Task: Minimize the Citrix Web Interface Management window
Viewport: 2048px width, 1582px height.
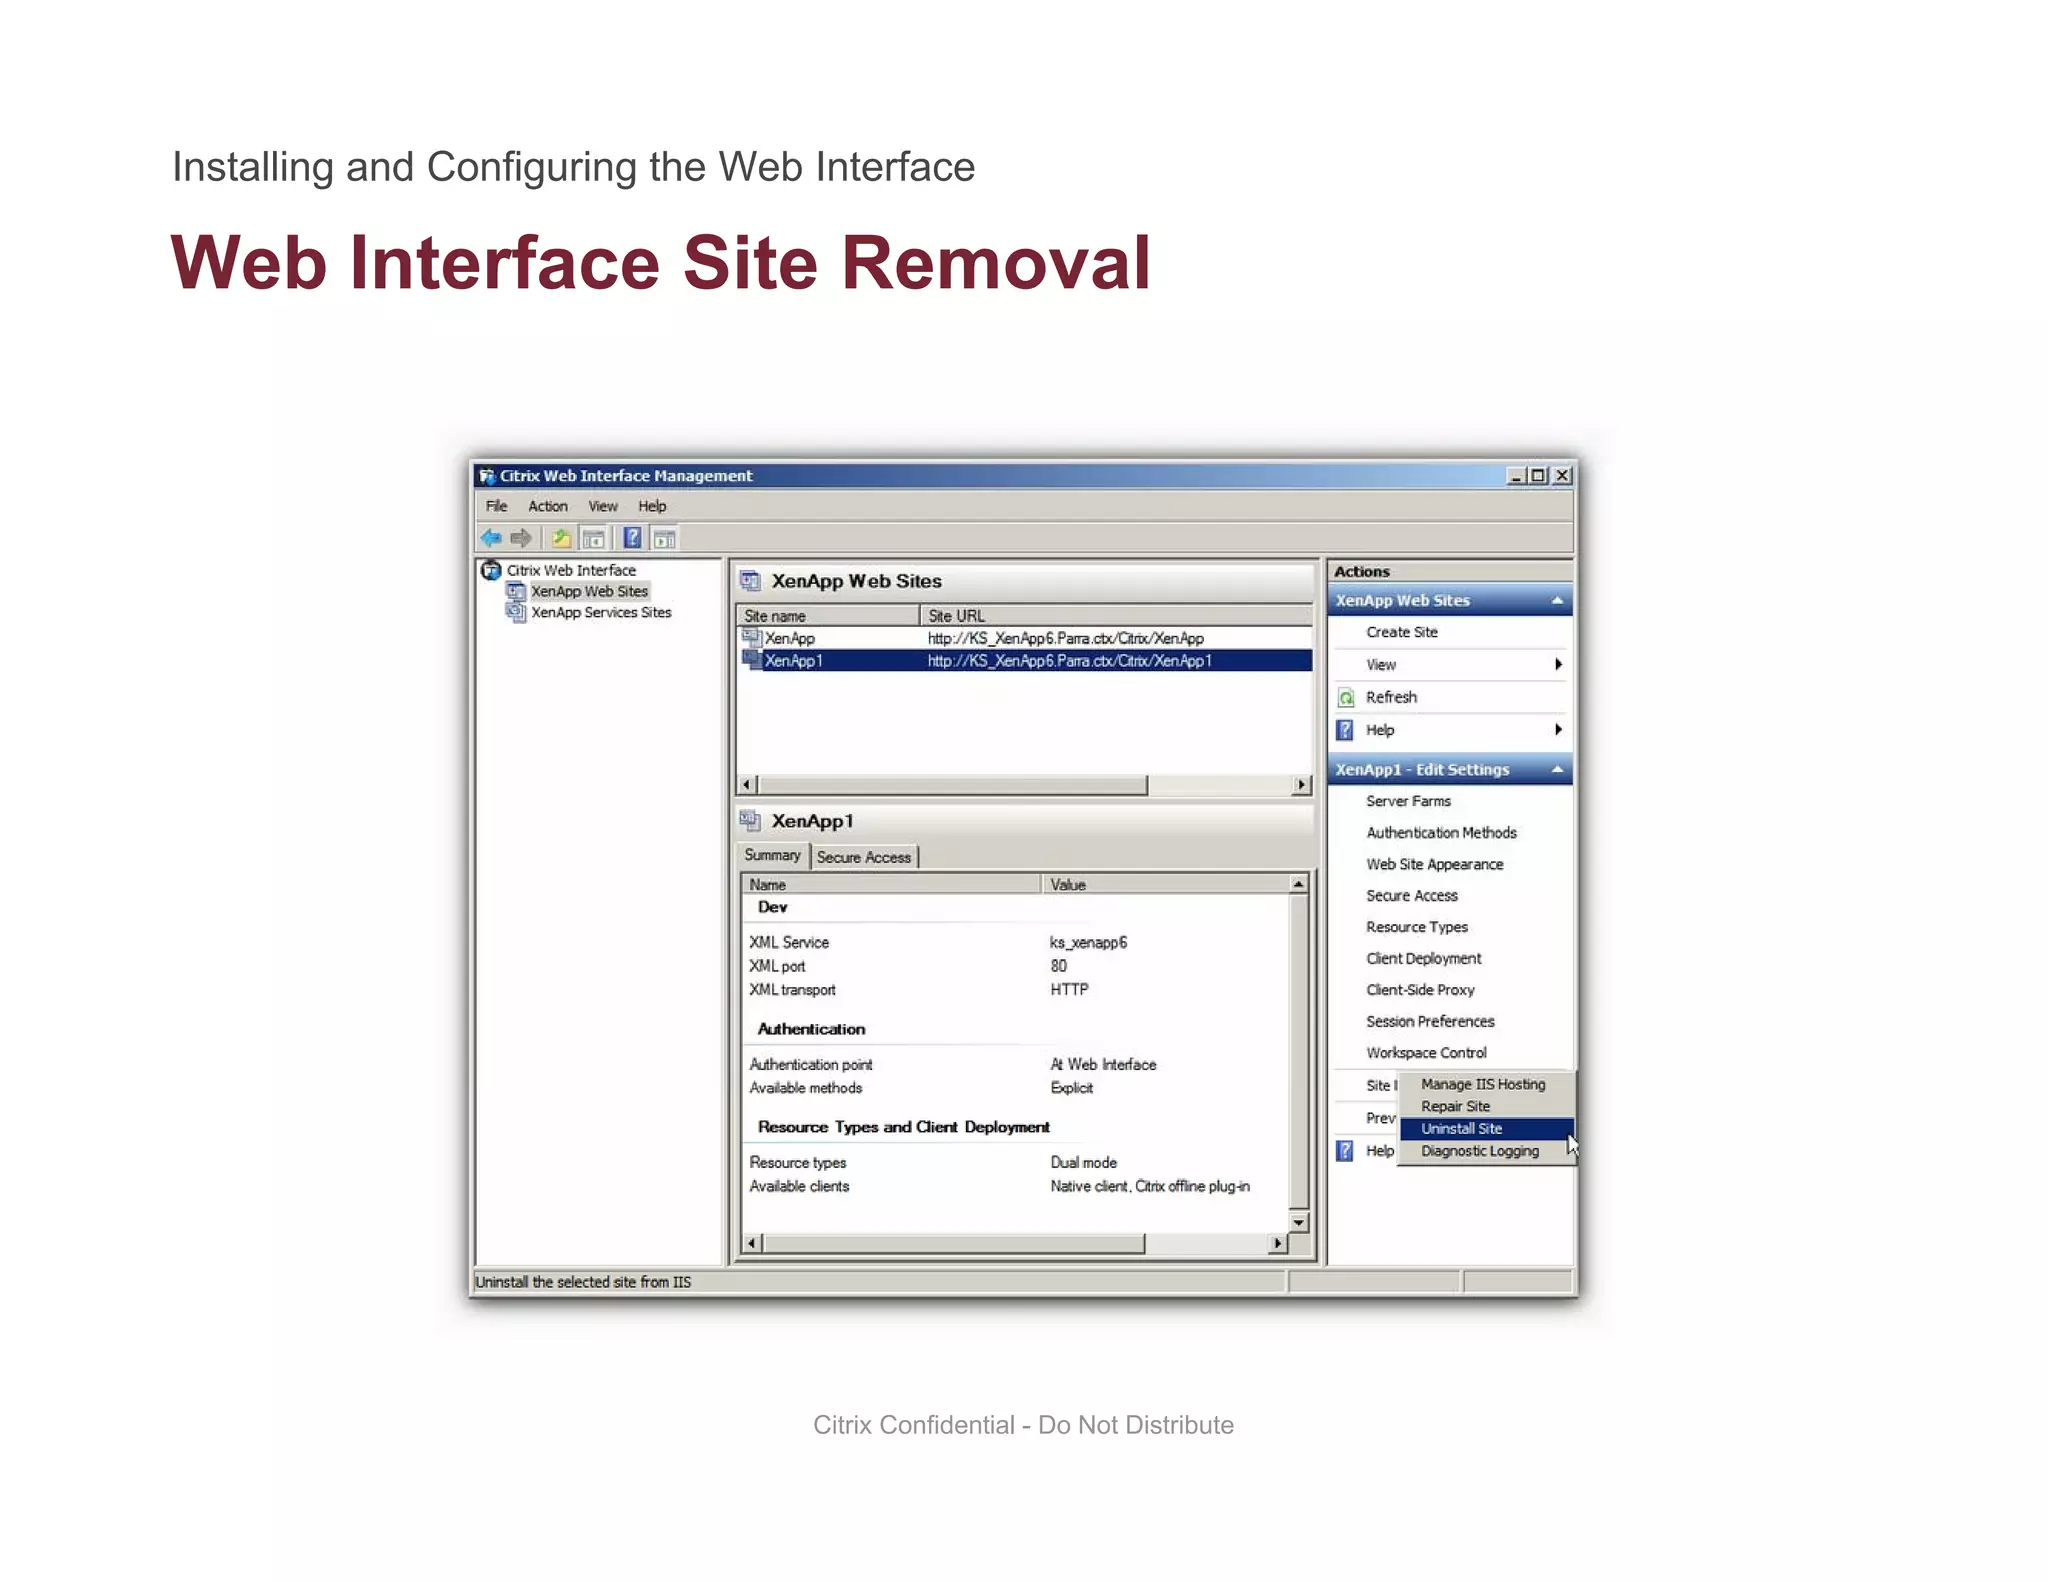Action: pyautogui.click(x=1517, y=476)
